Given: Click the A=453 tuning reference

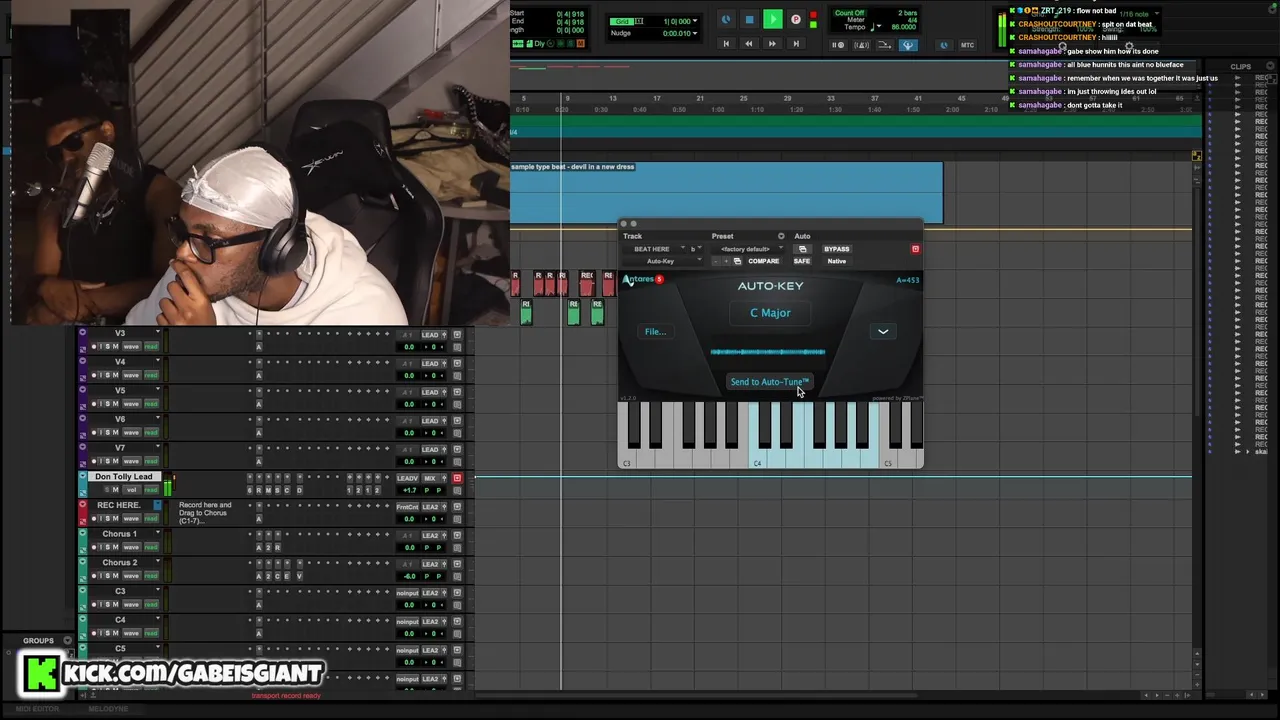Looking at the screenshot, I should (907, 280).
